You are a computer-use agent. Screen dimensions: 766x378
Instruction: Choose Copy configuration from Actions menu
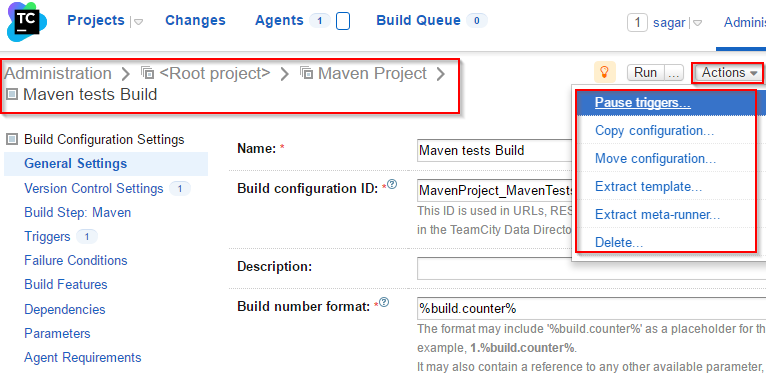[x=655, y=130]
